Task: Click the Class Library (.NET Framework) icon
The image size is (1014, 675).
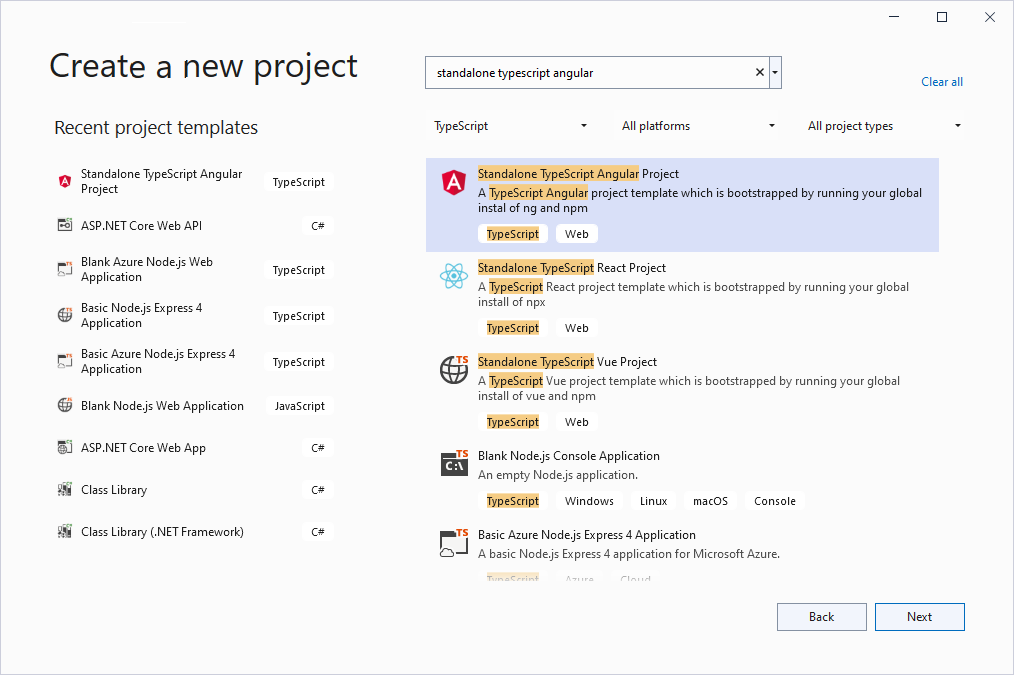Action: click(65, 531)
